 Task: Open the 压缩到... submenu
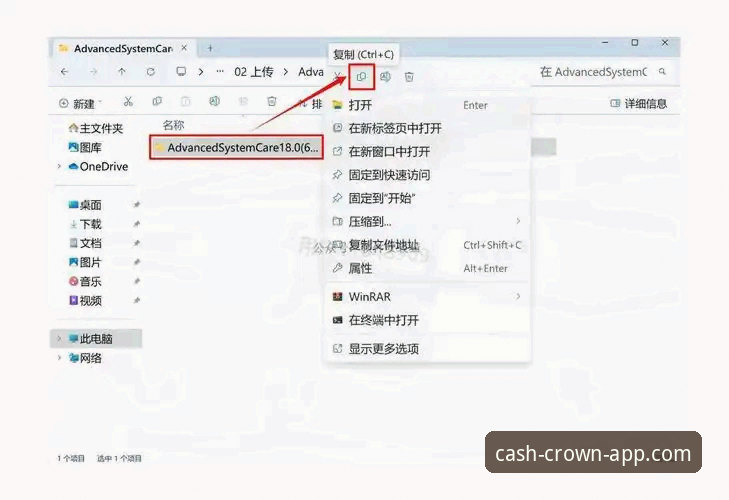coord(427,222)
